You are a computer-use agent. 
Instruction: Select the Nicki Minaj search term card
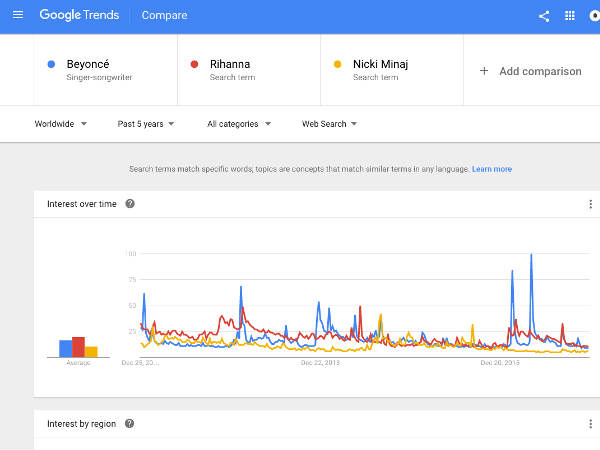(x=392, y=70)
